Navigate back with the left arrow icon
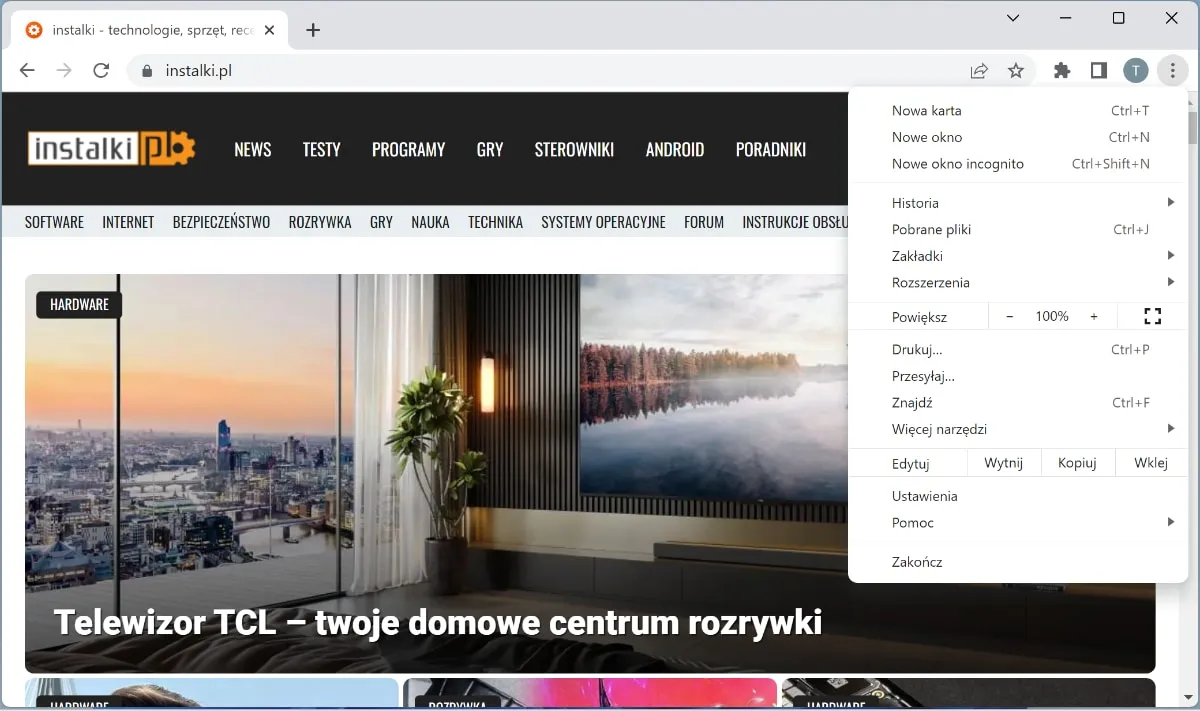 (x=26, y=70)
